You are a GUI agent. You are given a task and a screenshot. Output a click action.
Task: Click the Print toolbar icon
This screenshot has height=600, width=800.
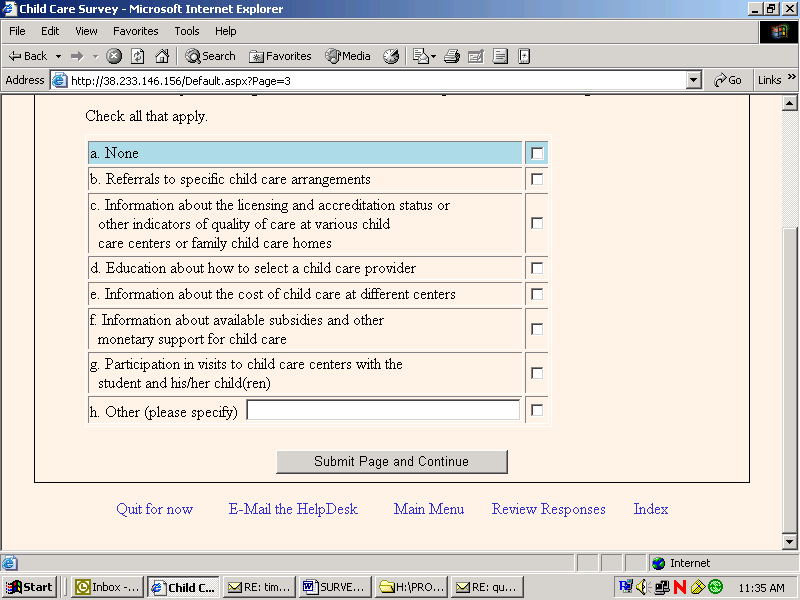tap(452, 56)
